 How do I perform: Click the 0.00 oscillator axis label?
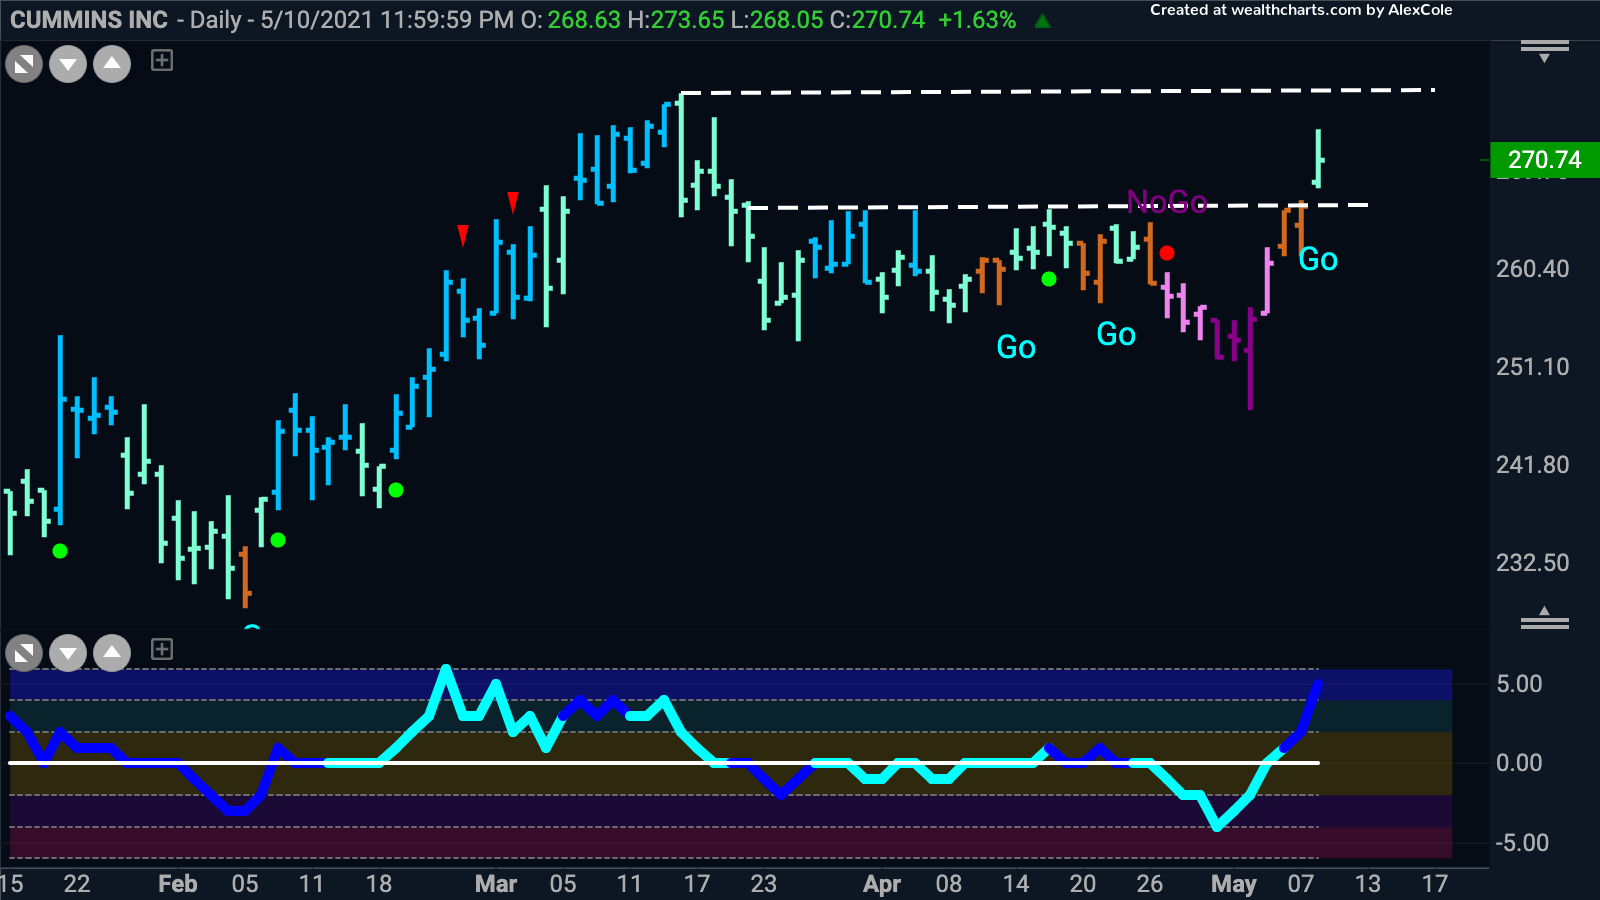(x=1519, y=763)
